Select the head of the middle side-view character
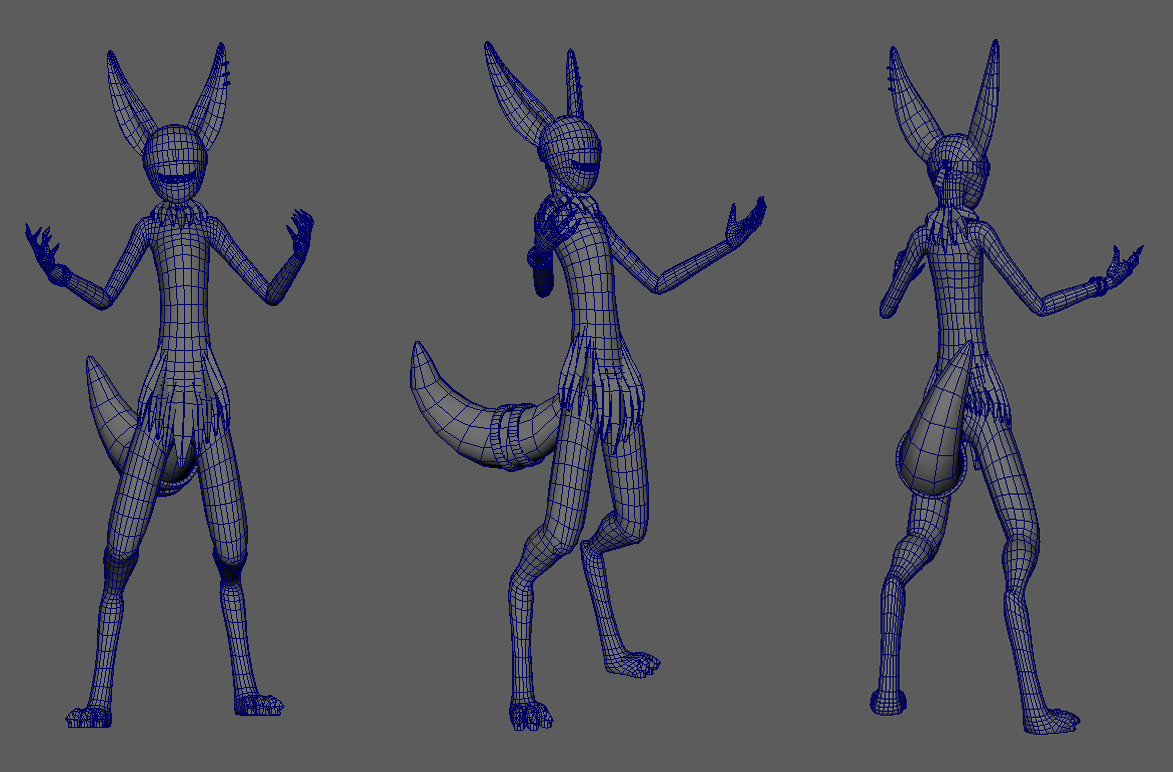Image resolution: width=1173 pixels, height=772 pixels. click(x=570, y=155)
